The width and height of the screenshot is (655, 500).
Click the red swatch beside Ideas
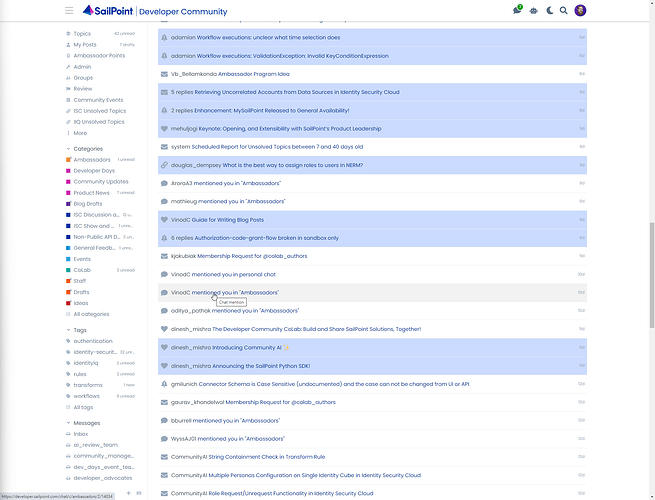[x=69, y=303]
